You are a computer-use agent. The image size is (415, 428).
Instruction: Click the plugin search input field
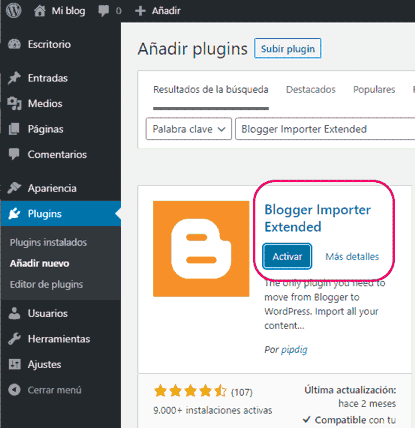pyautogui.click(x=325, y=129)
